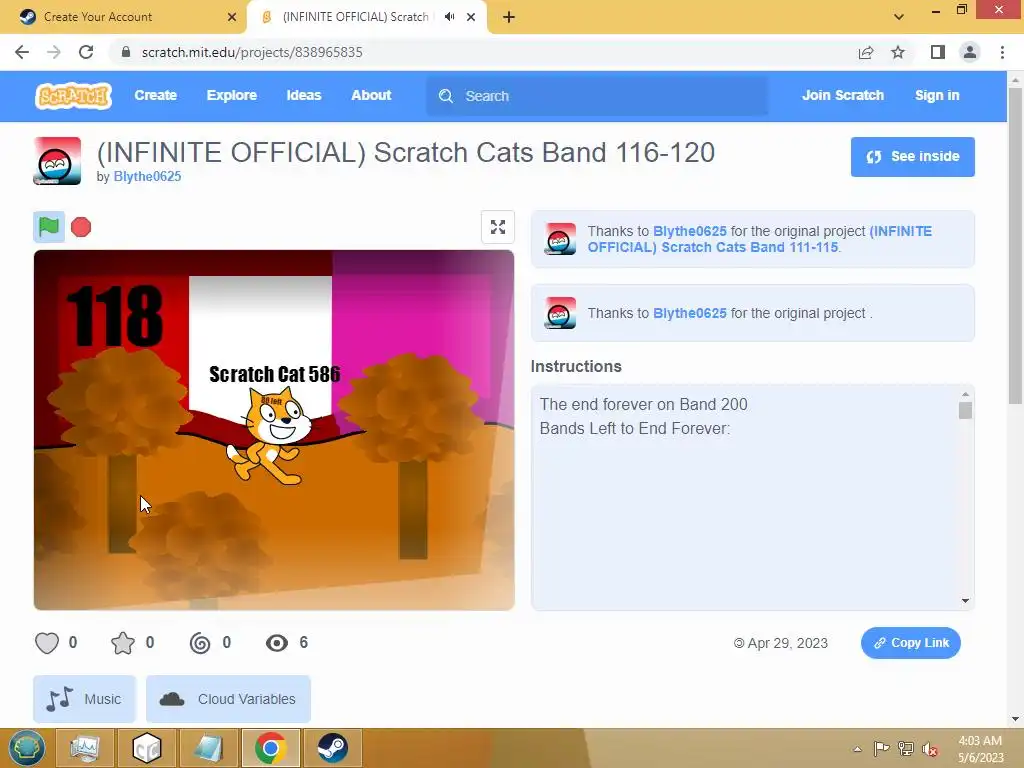
Task: Open a new browser tab with plus
Action: (x=509, y=17)
